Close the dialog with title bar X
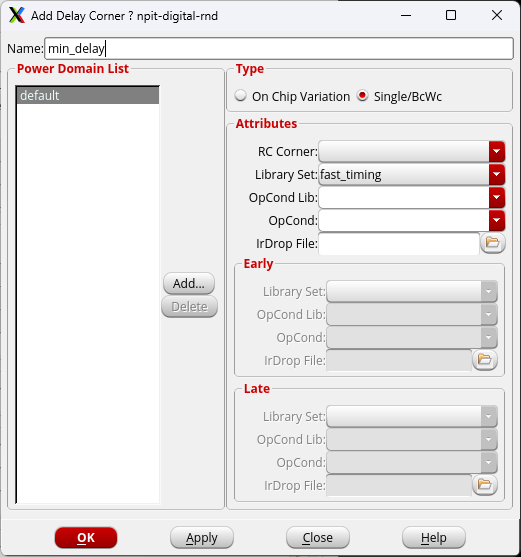 (496, 15)
